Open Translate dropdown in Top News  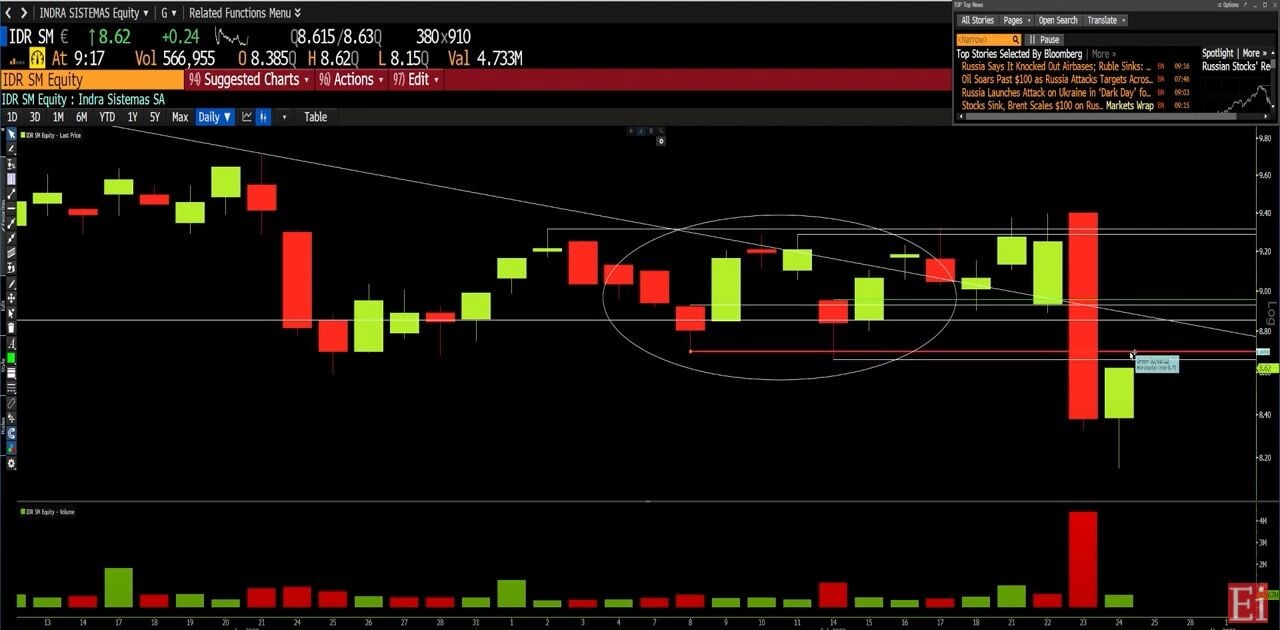pos(1106,20)
